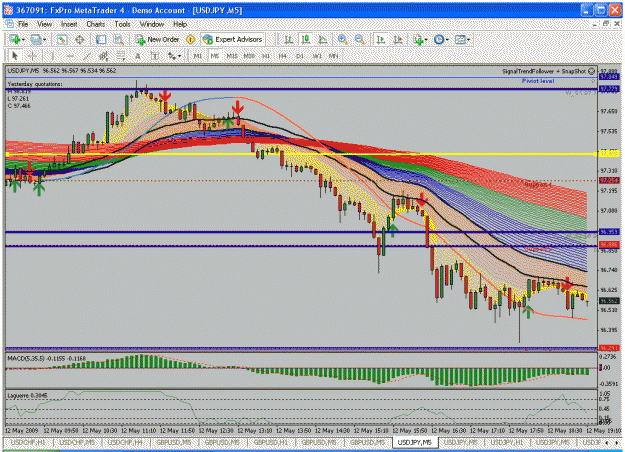
Task: Expand the Templates dropdown arrow
Action: [468, 40]
